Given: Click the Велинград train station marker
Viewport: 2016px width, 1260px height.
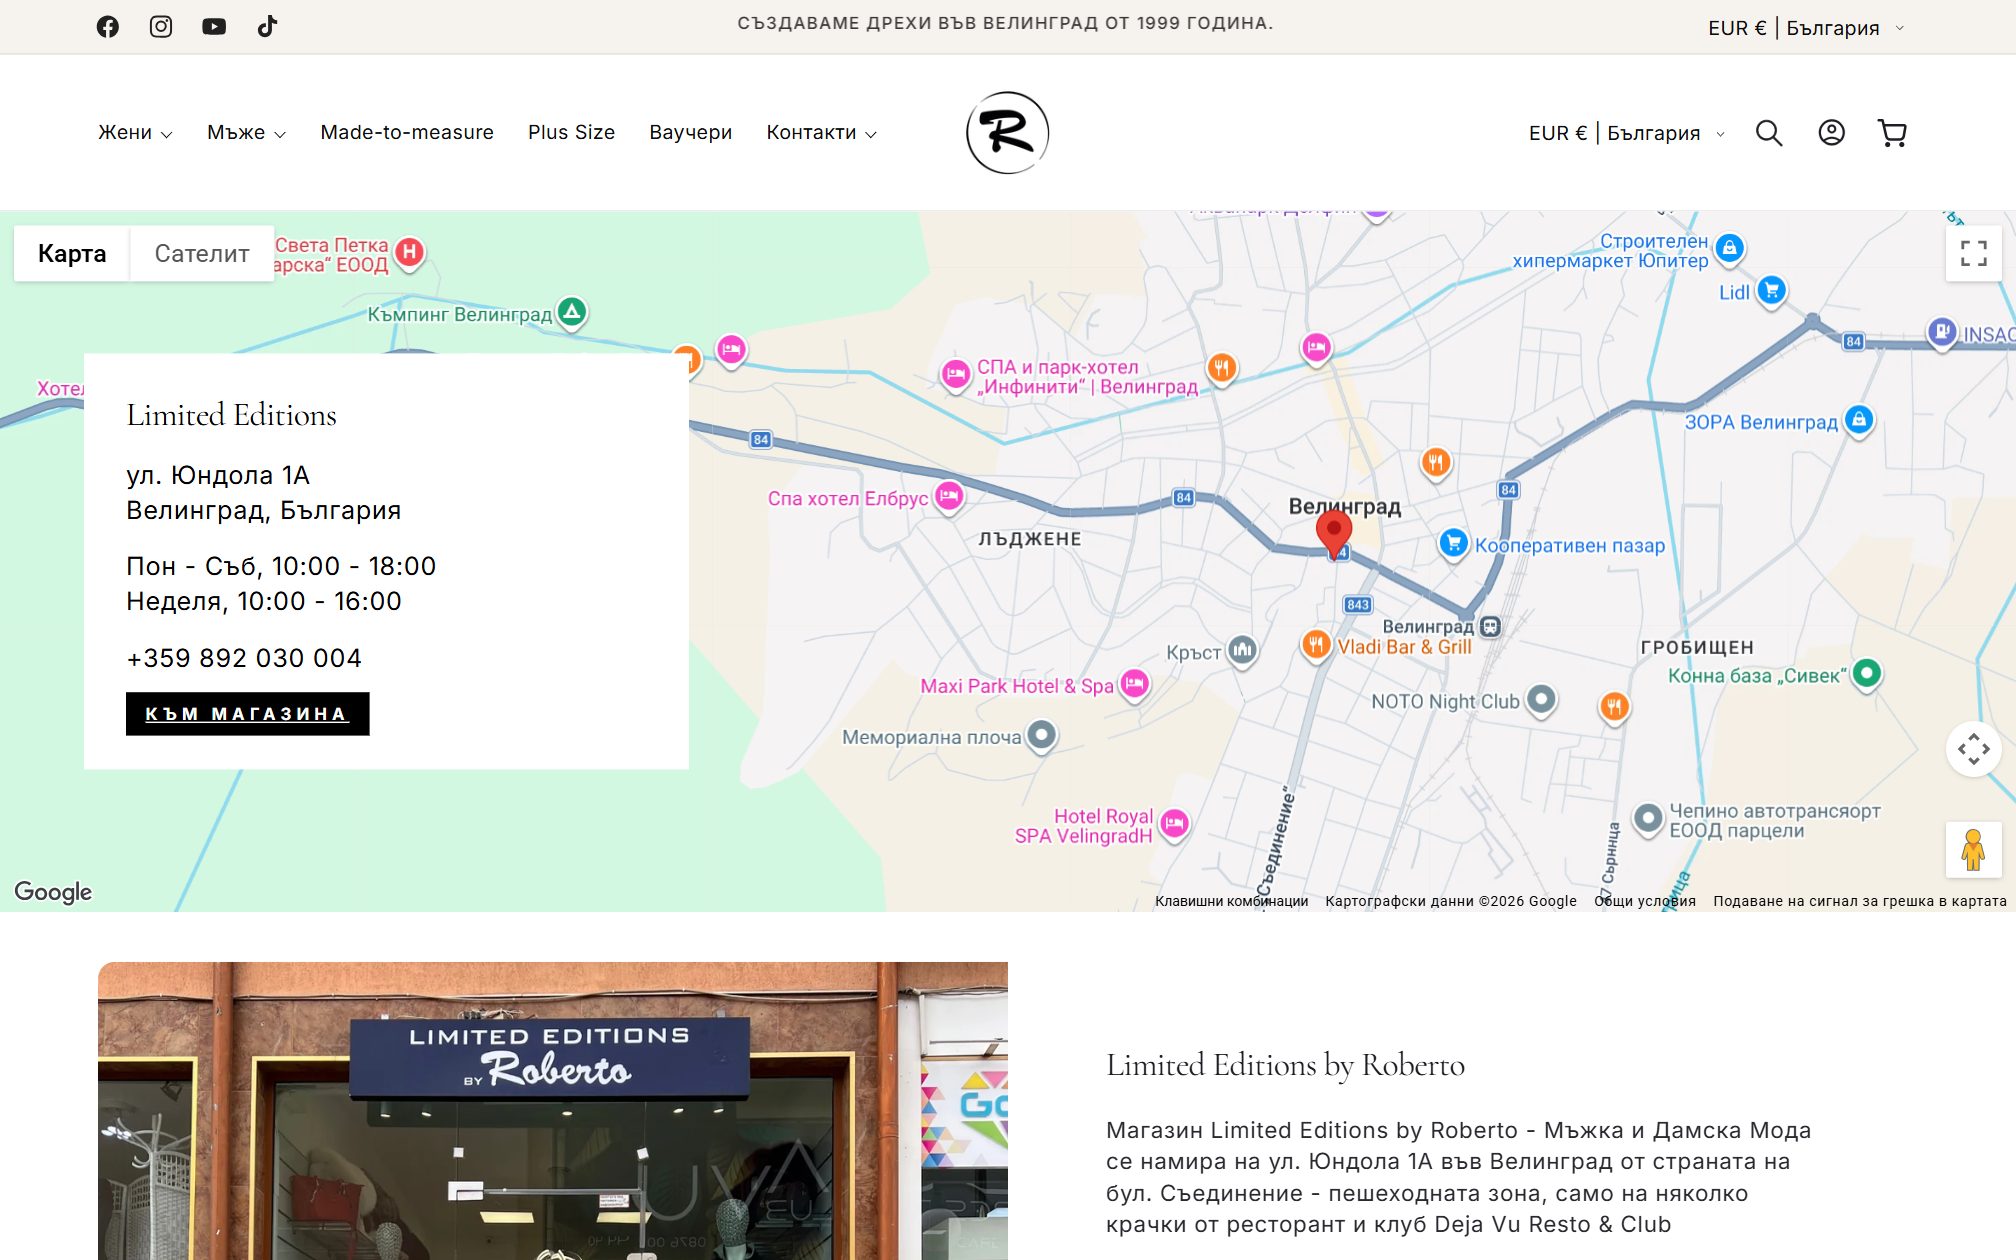Looking at the screenshot, I should click(x=1490, y=627).
